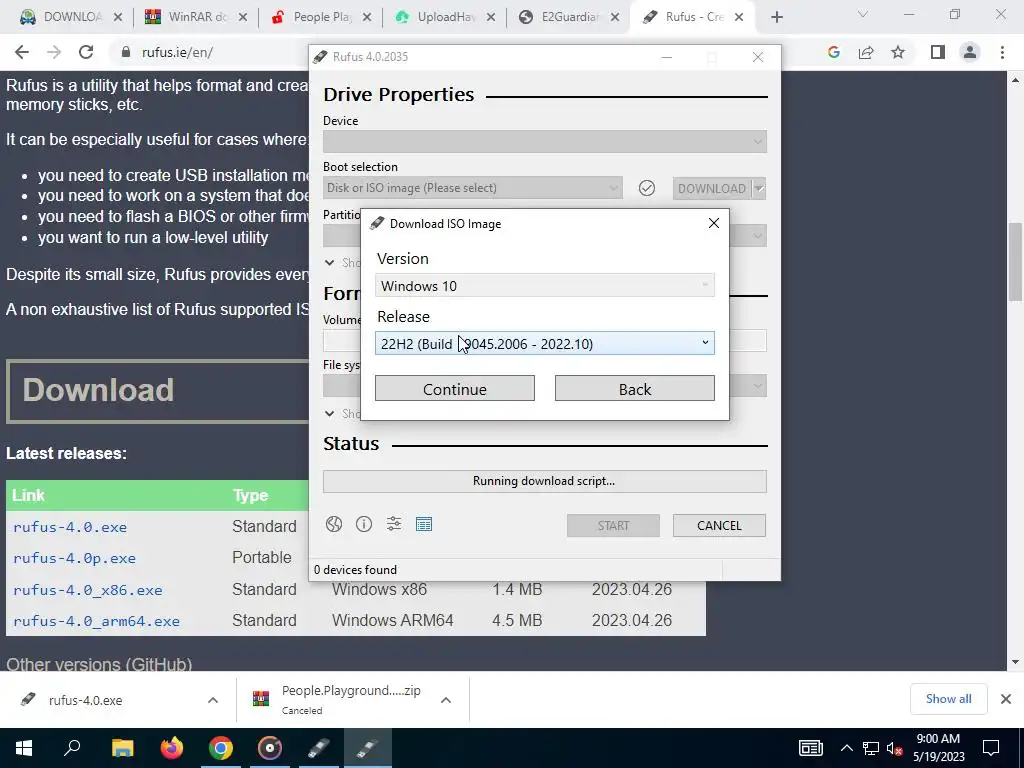The width and height of the screenshot is (1024, 768).
Task: Open Rufus About info icon
Action: click(364, 524)
